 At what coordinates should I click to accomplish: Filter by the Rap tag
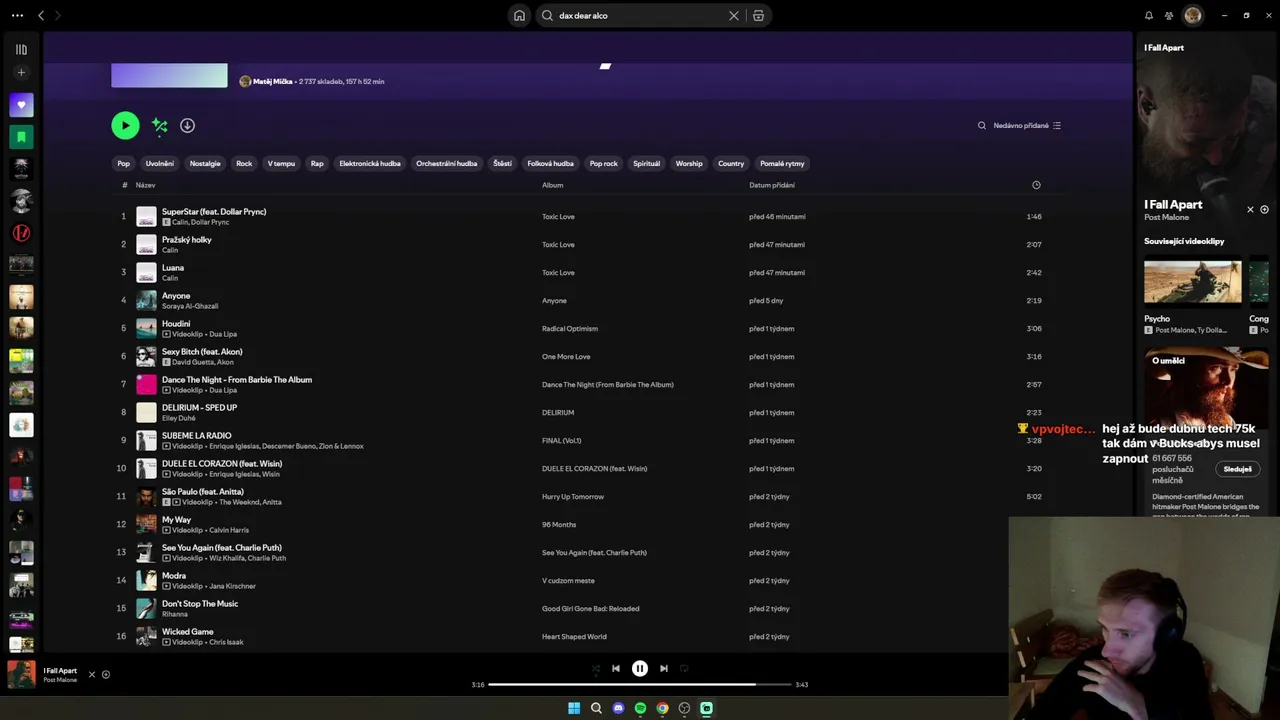(x=317, y=164)
